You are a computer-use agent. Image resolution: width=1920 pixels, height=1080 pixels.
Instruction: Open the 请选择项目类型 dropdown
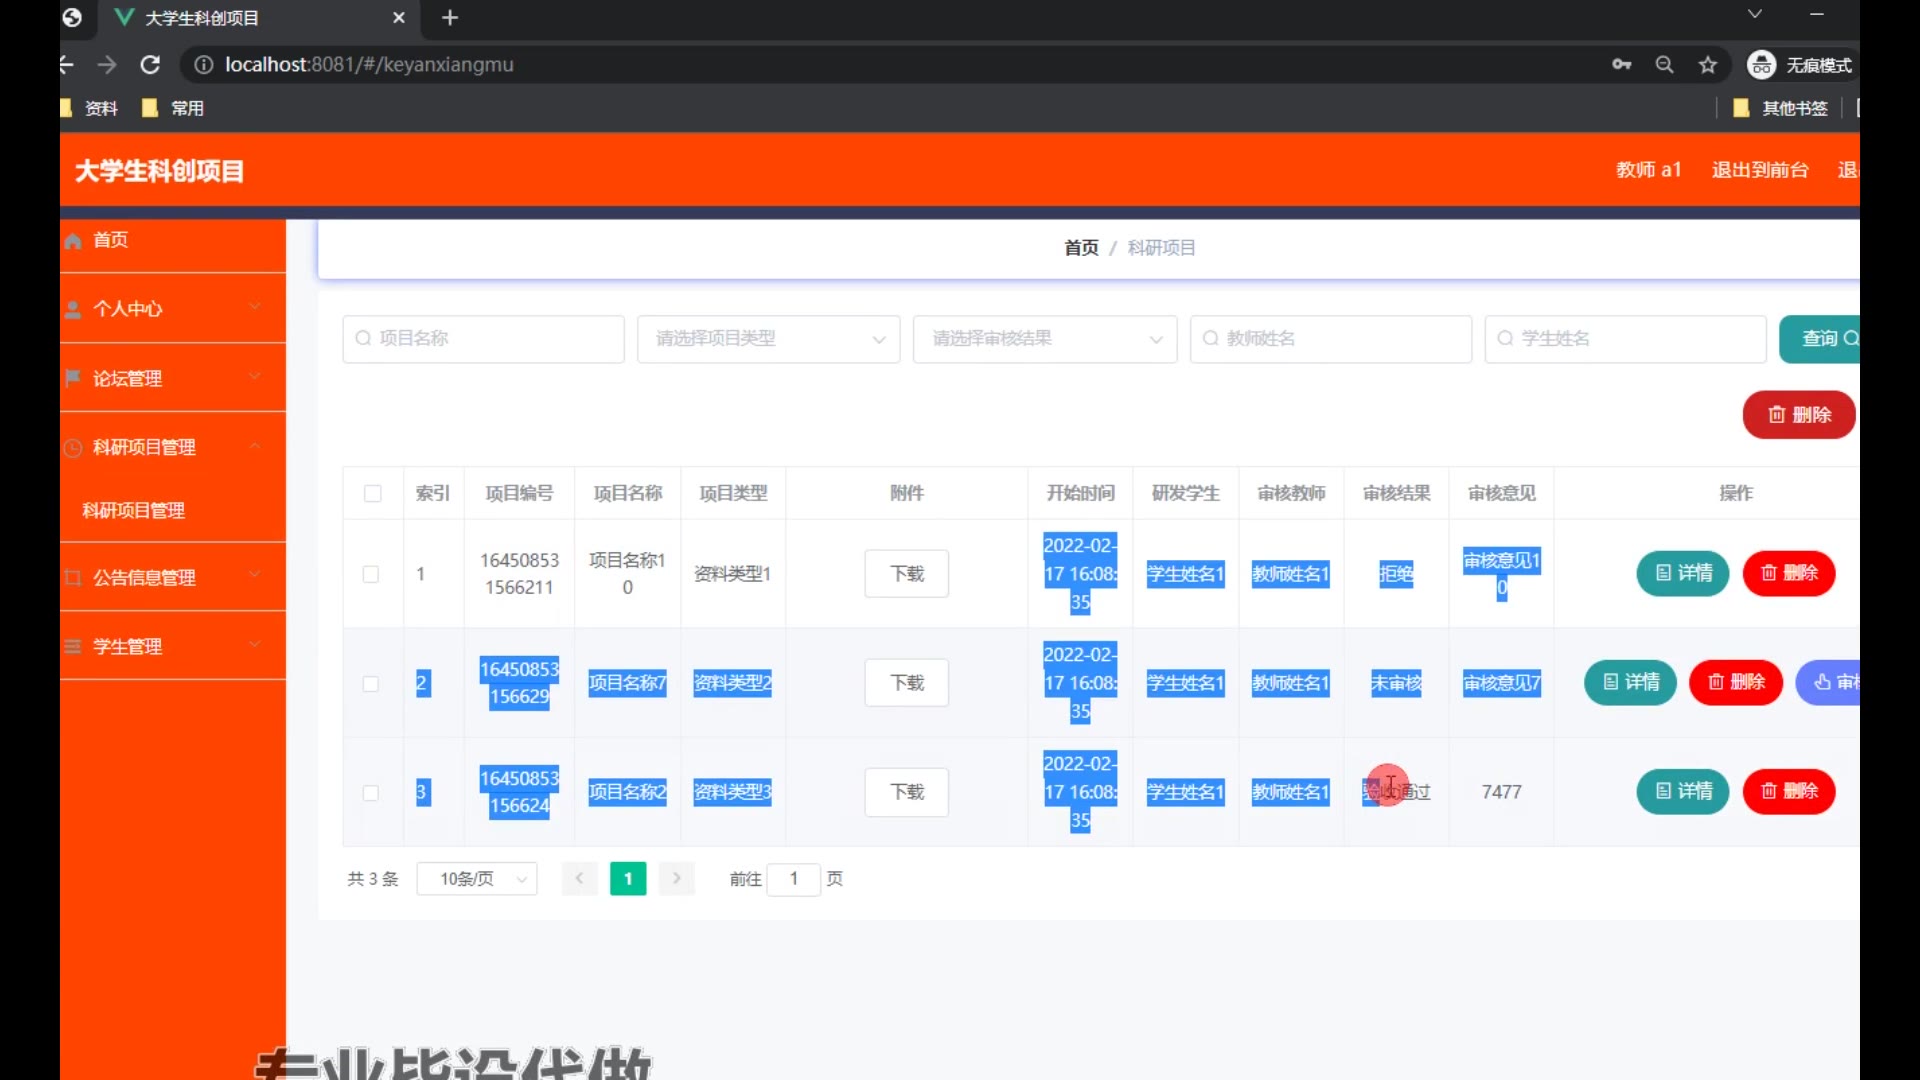coord(768,339)
